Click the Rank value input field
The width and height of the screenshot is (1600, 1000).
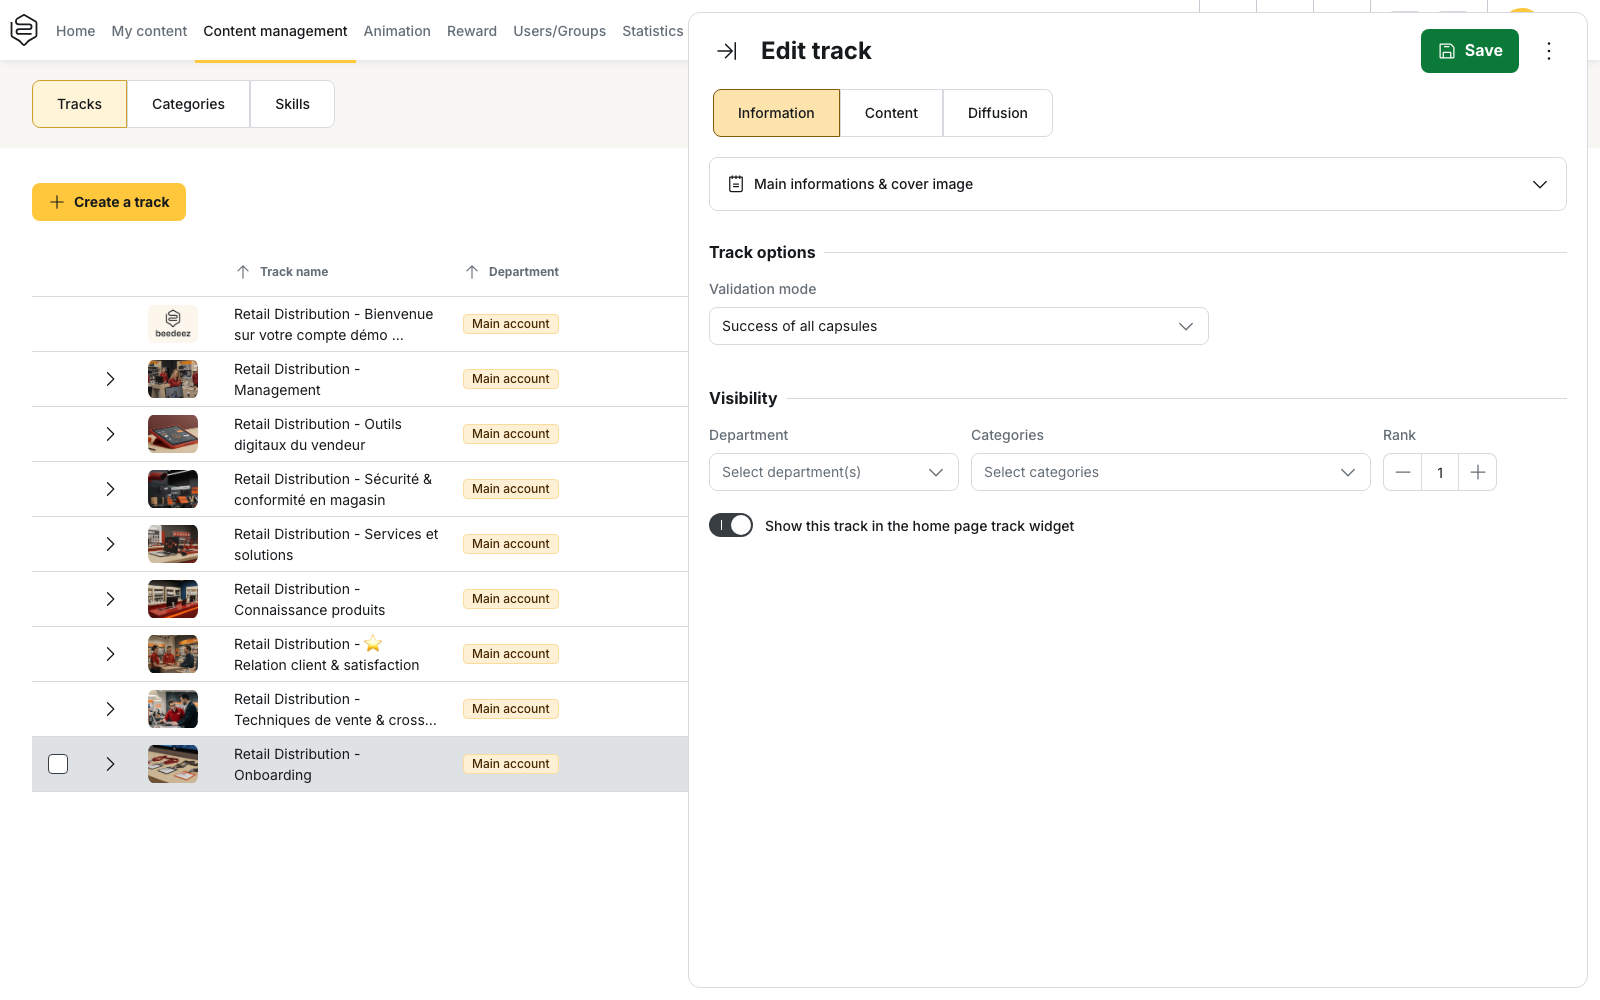pyautogui.click(x=1440, y=472)
